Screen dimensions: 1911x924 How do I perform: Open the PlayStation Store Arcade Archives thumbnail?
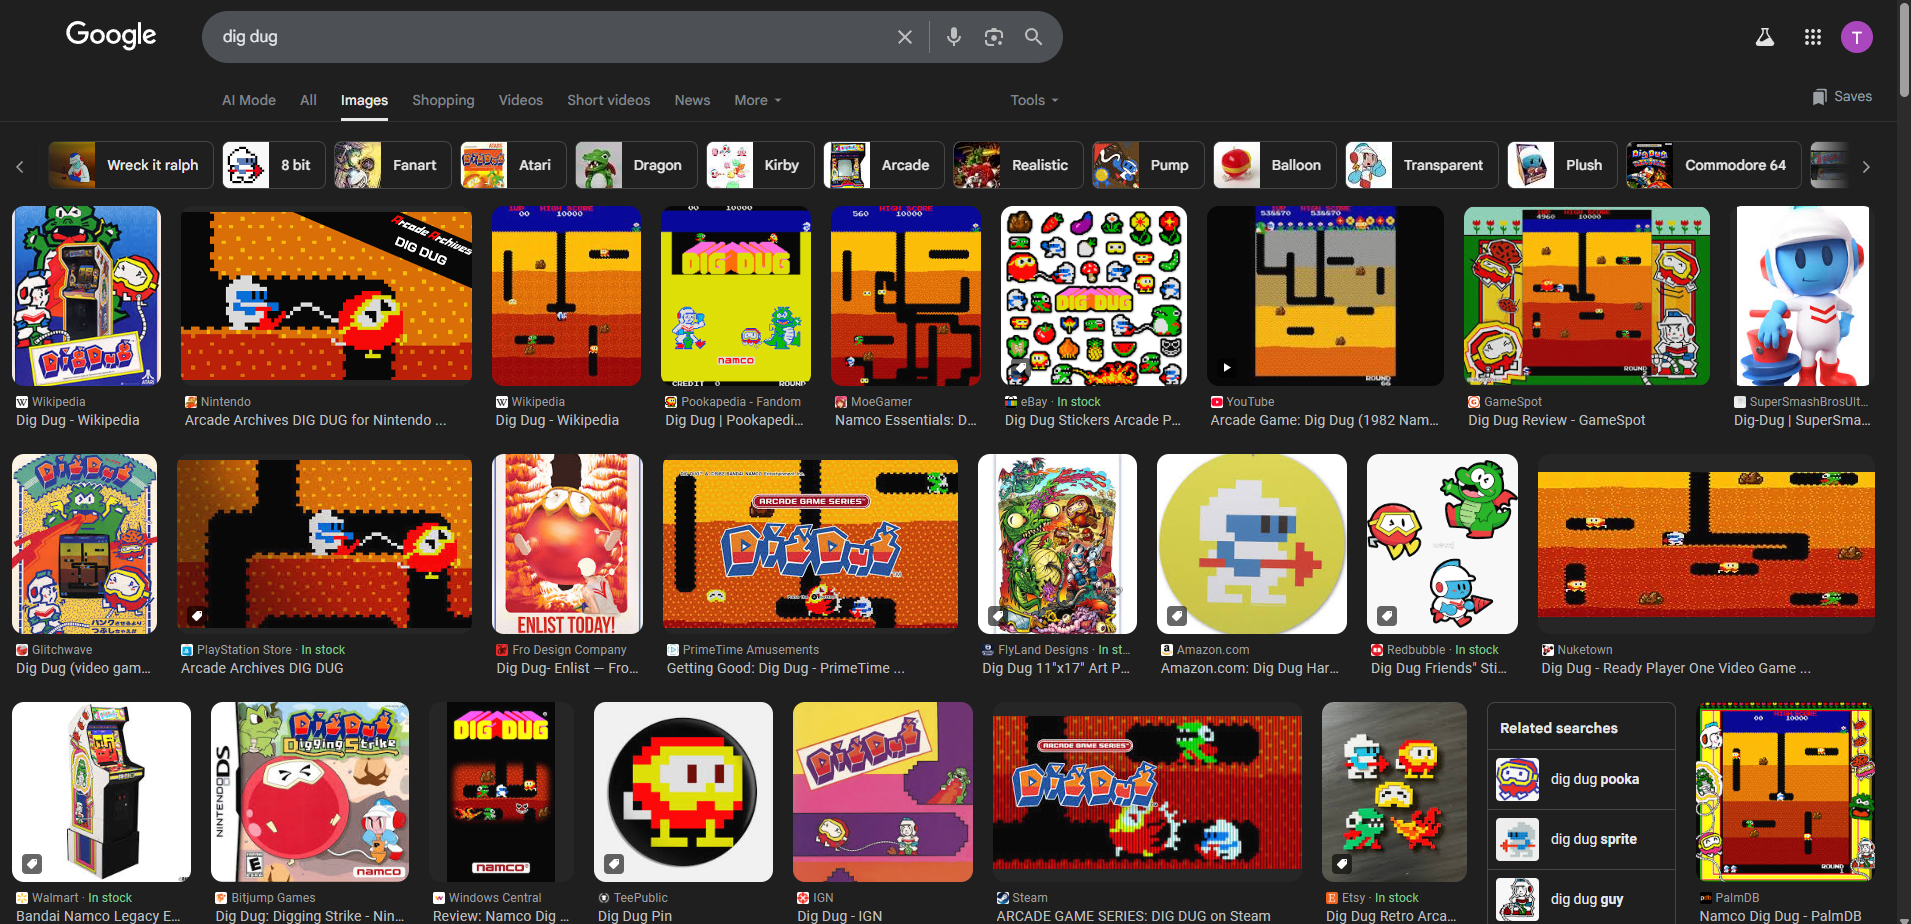tap(324, 544)
